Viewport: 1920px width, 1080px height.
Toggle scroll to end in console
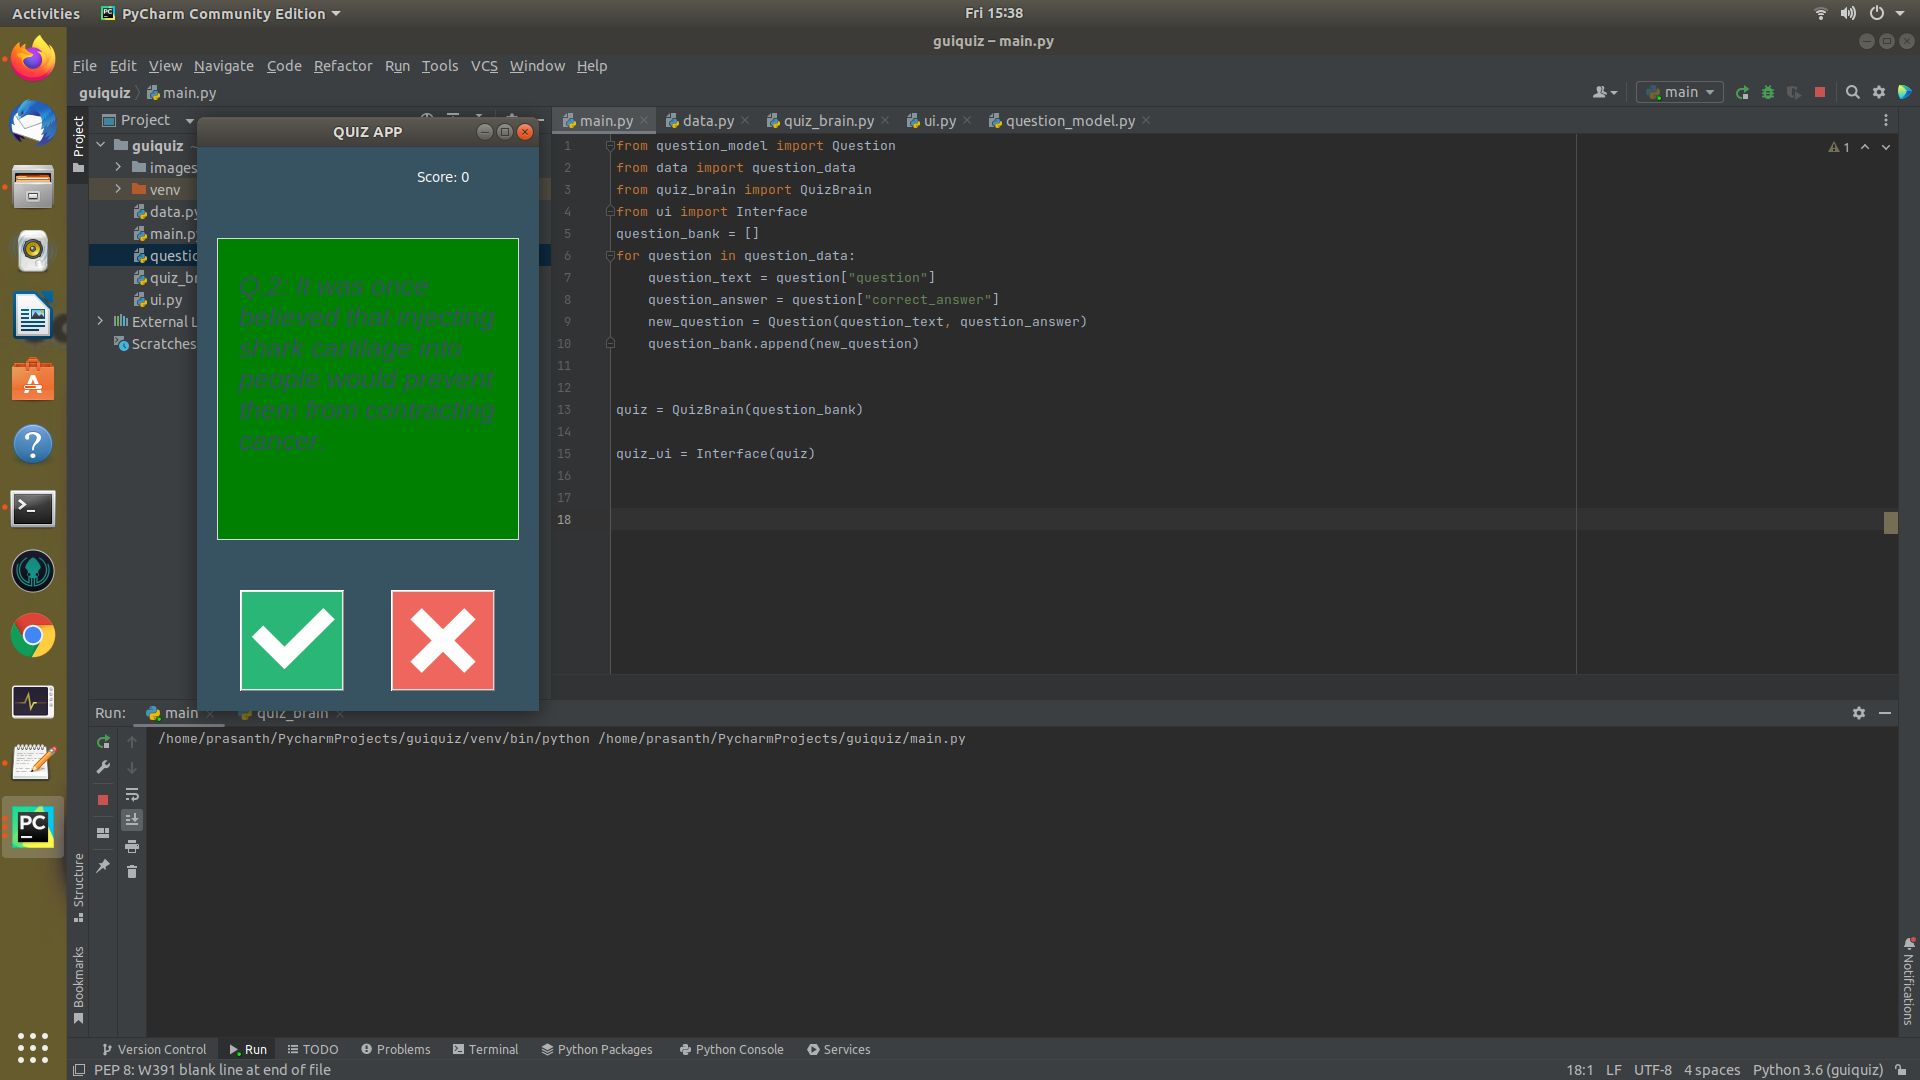[x=132, y=820]
